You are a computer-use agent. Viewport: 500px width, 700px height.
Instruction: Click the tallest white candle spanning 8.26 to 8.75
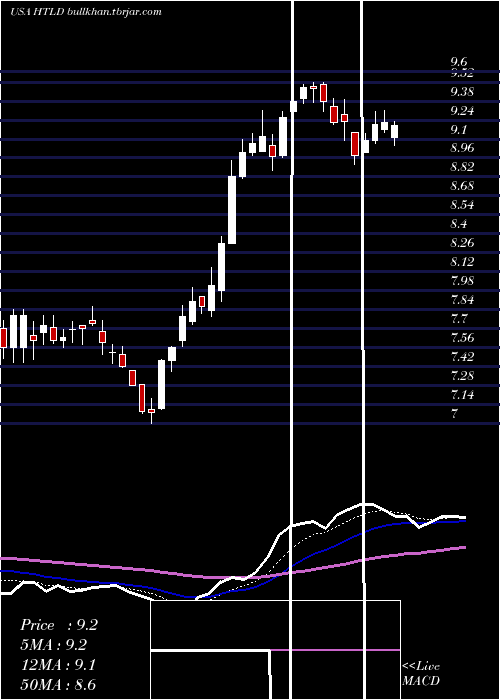[x=232, y=210]
